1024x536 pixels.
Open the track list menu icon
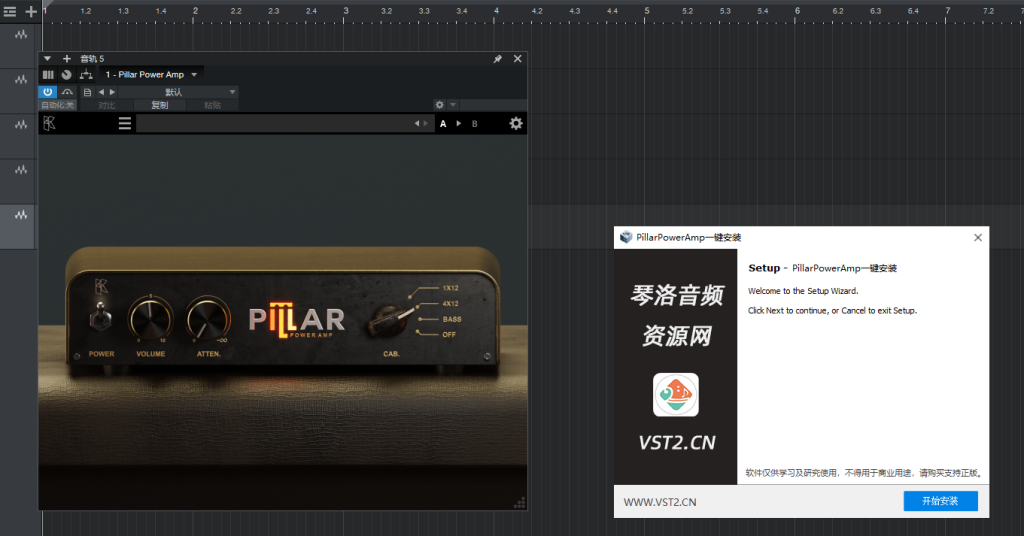pyautogui.click(x=10, y=11)
